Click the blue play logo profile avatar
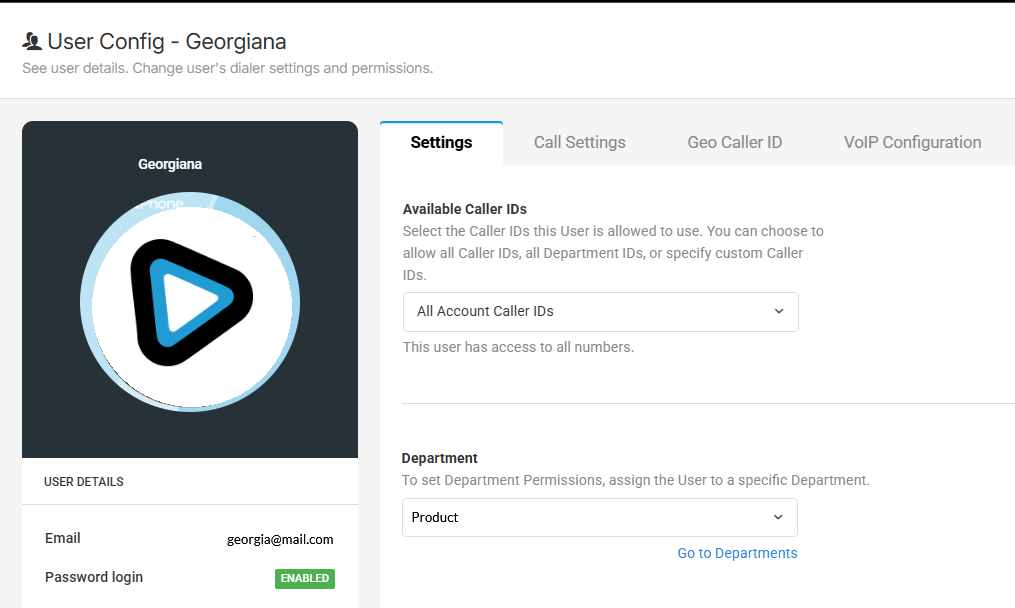1015x608 pixels. pos(190,301)
